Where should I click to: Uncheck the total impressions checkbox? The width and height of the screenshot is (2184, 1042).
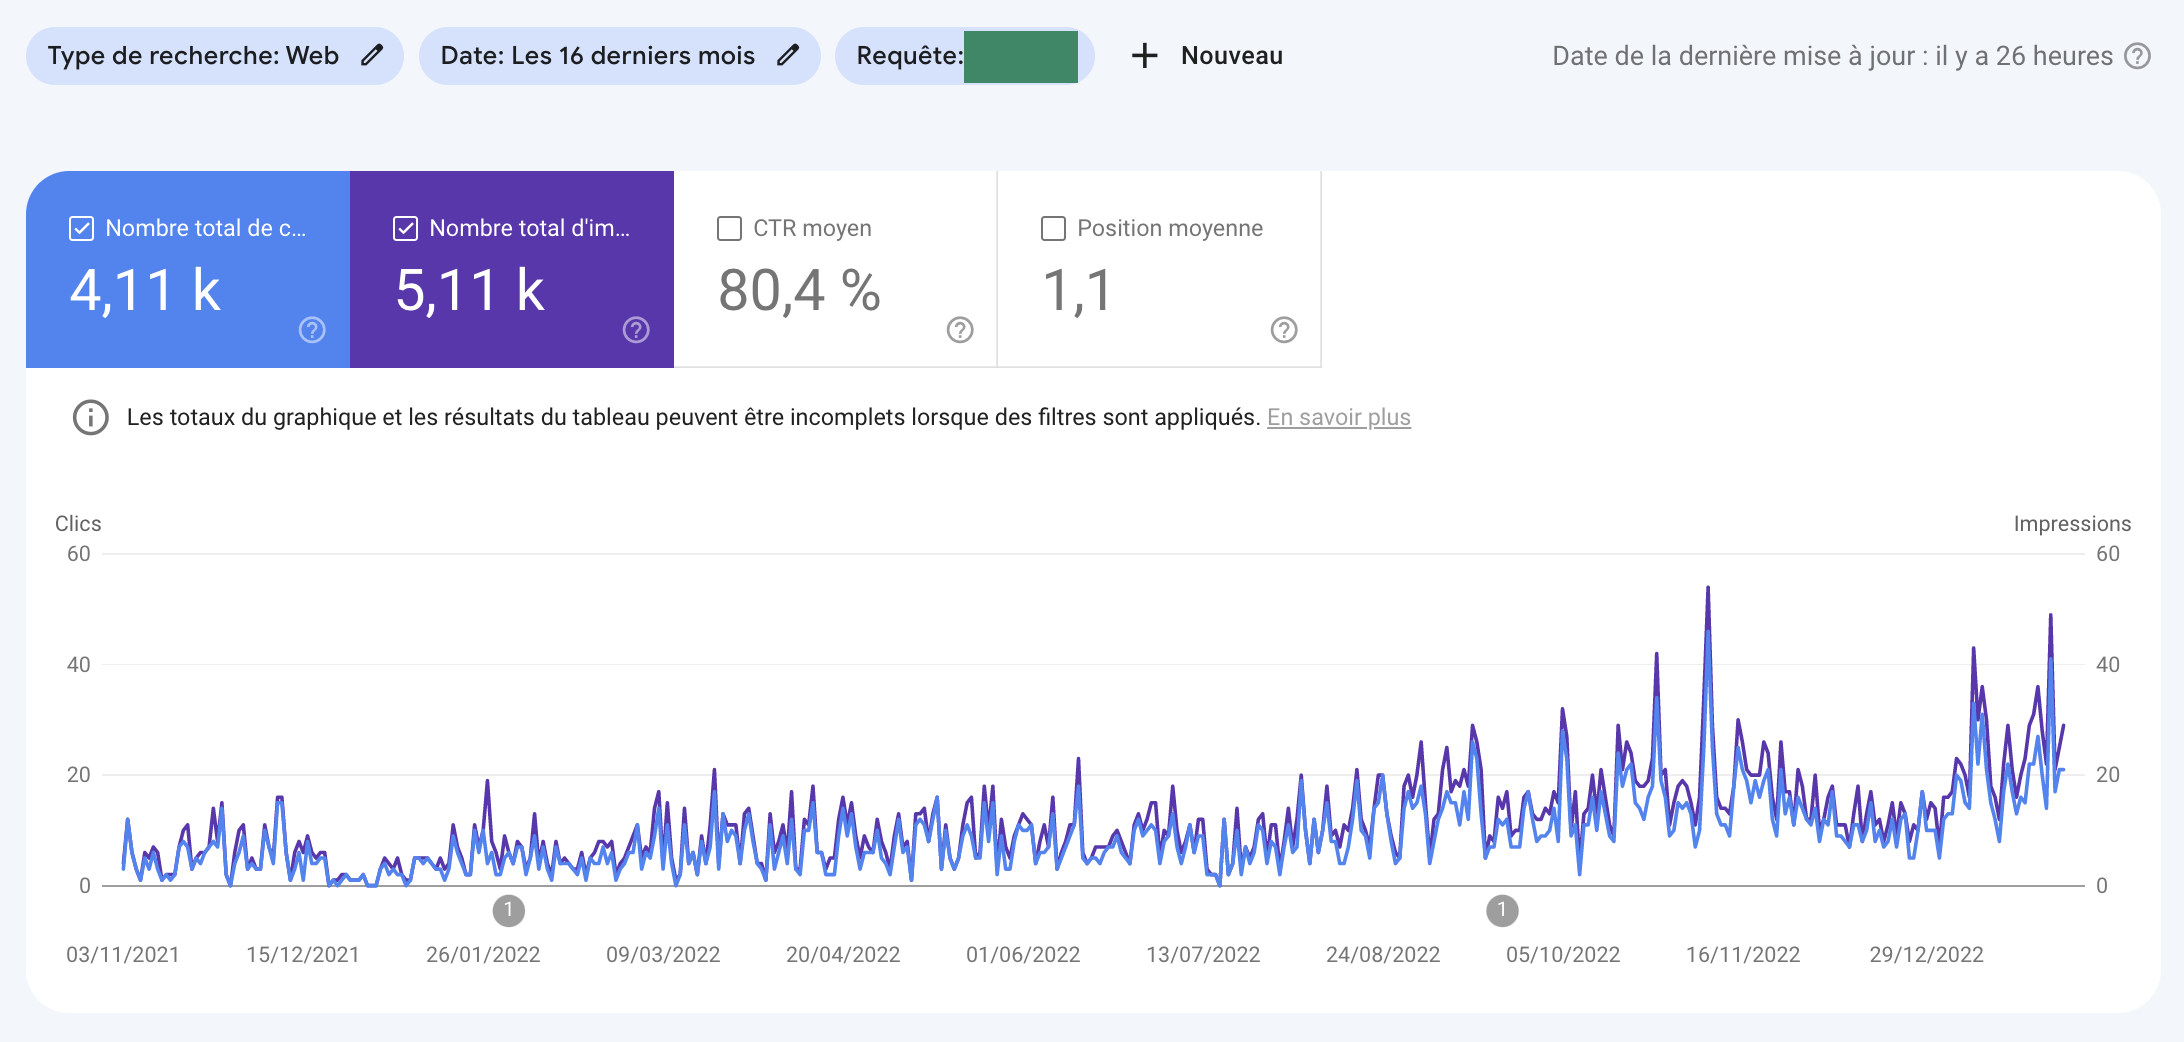[x=406, y=229]
